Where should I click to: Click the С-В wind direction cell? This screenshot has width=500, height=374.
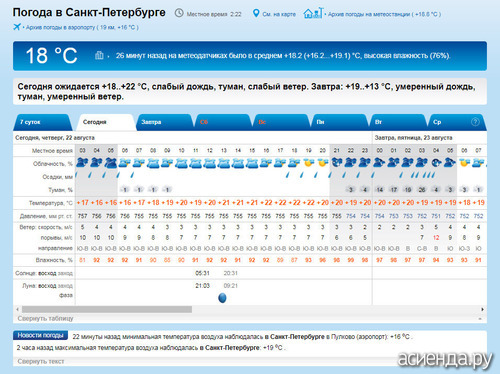click(422, 248)
